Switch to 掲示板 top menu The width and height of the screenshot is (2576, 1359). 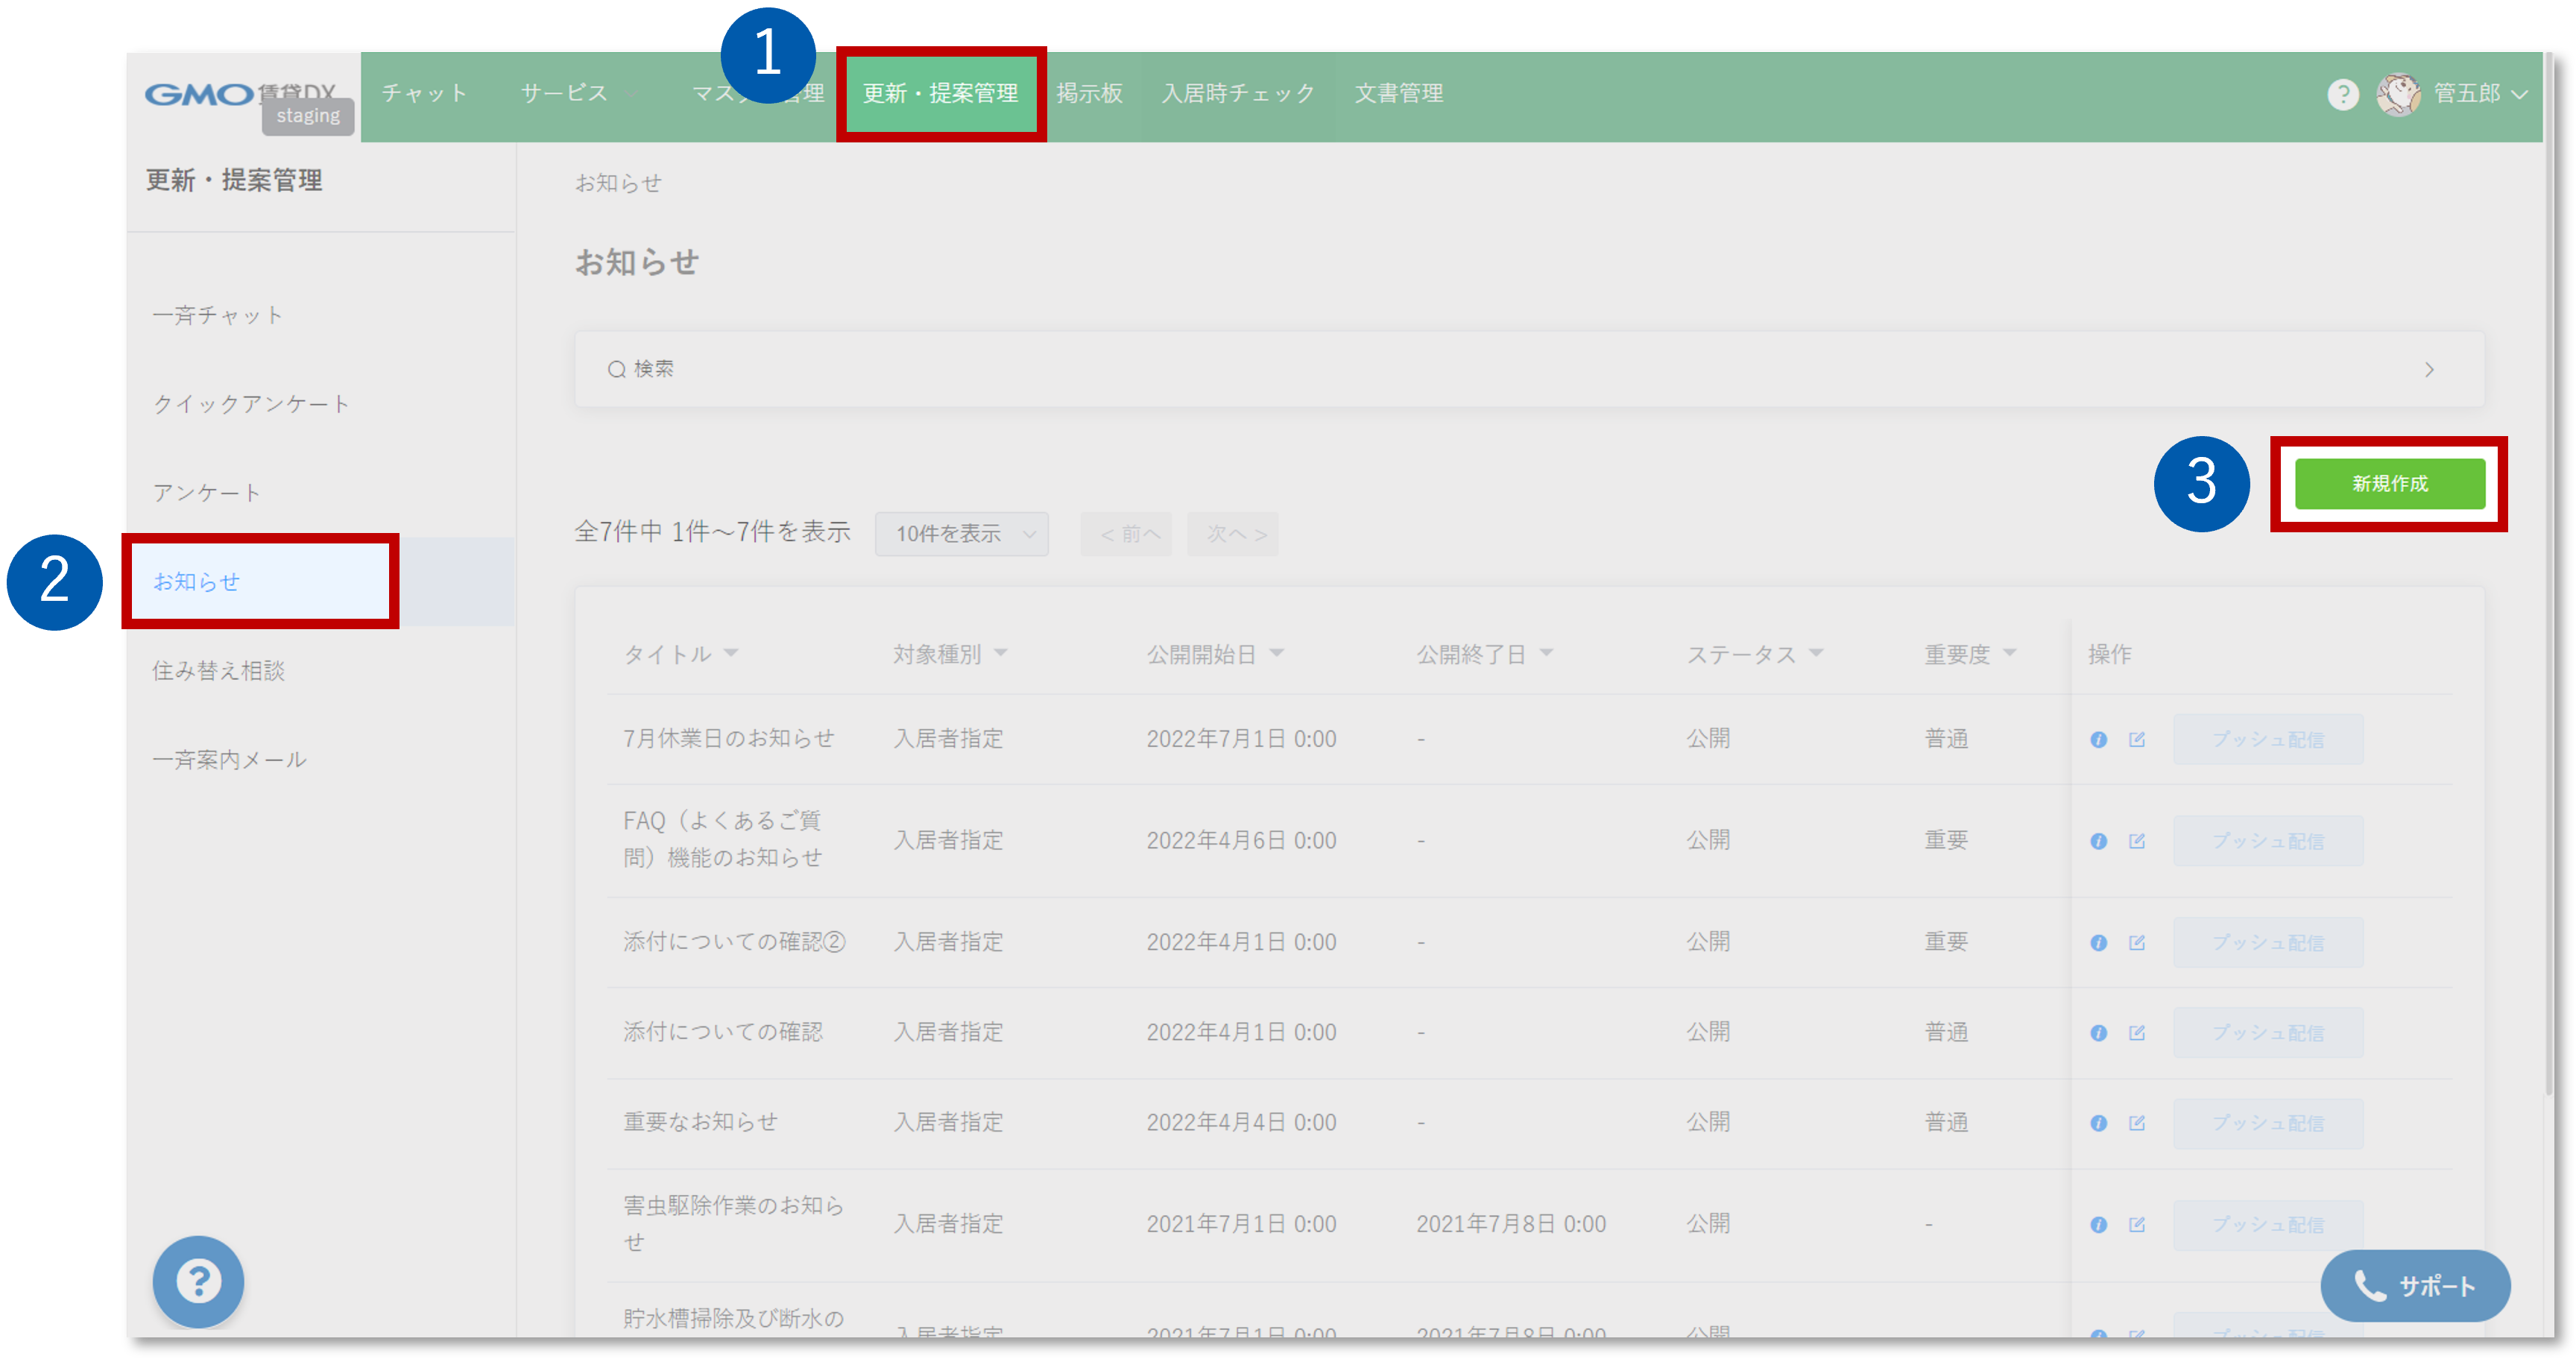point(1089,94)
